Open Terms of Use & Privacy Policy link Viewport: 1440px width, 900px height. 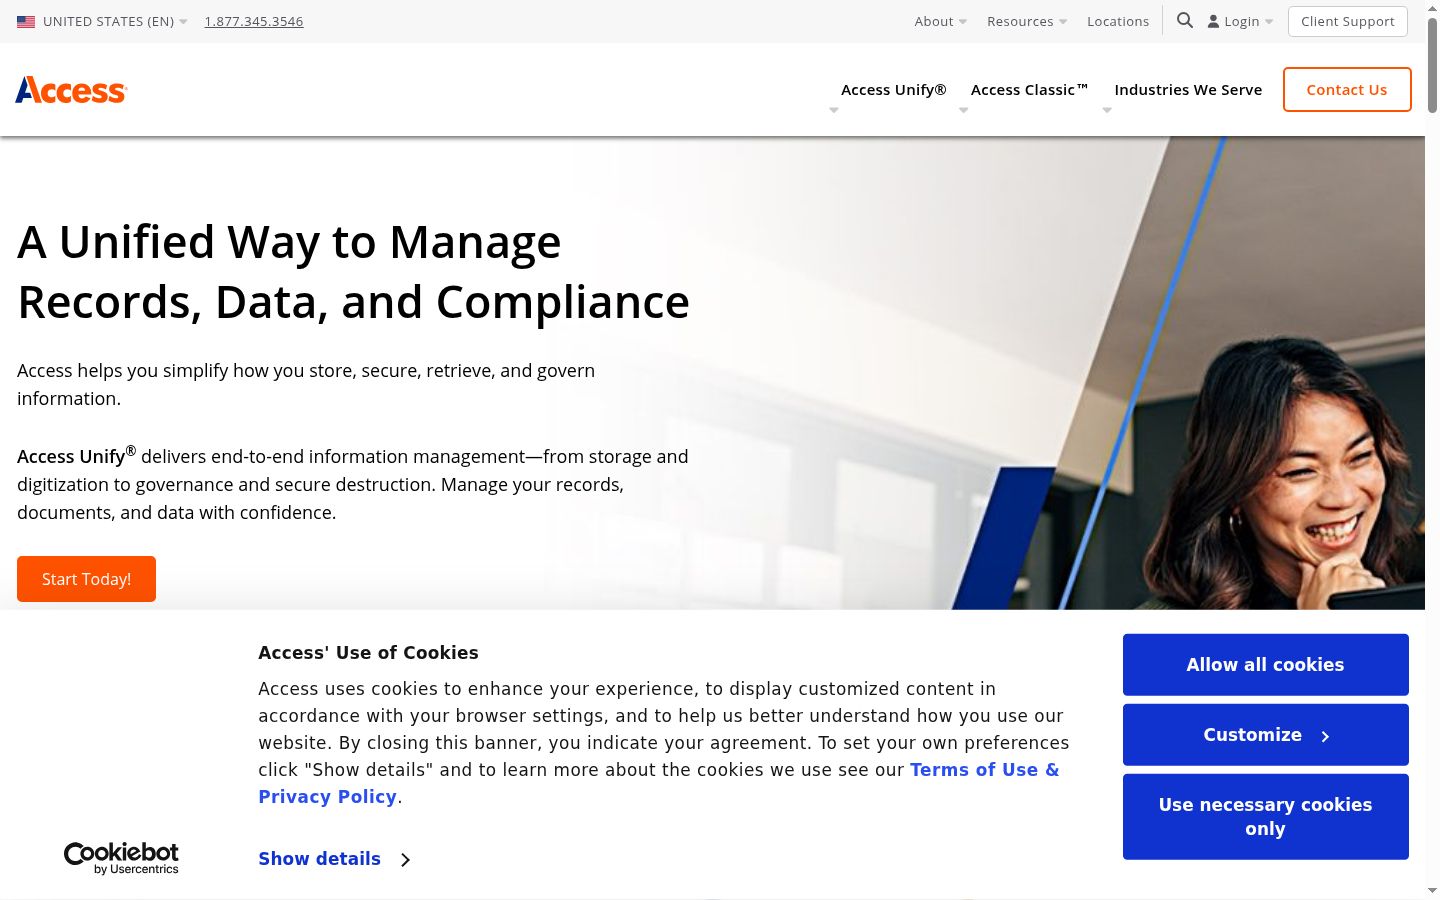[x=658, y=783]
